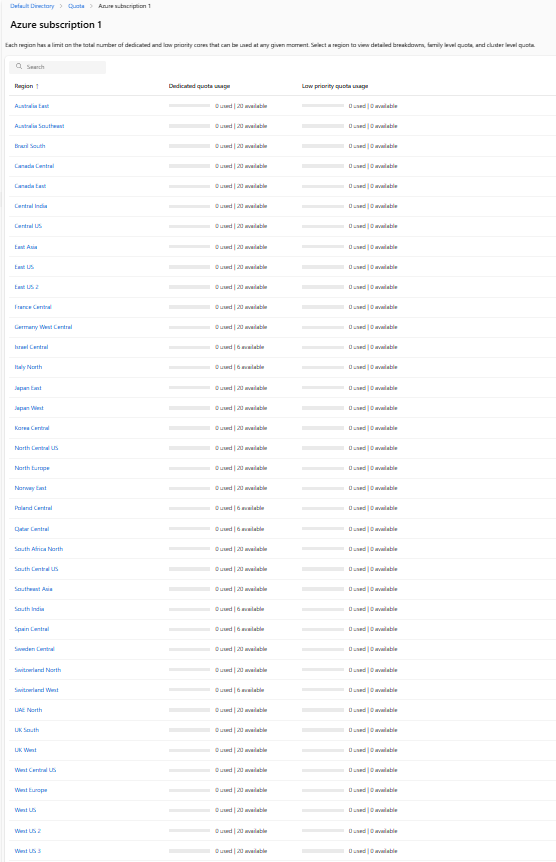Sort by the Region column arrow
This screenshot has width=556, height=862.
(x=37, y=86)
